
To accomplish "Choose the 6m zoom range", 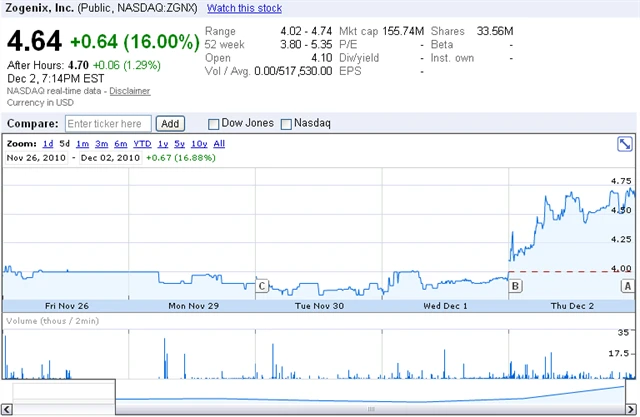I will pyautogui.click(x=120, y=144).
